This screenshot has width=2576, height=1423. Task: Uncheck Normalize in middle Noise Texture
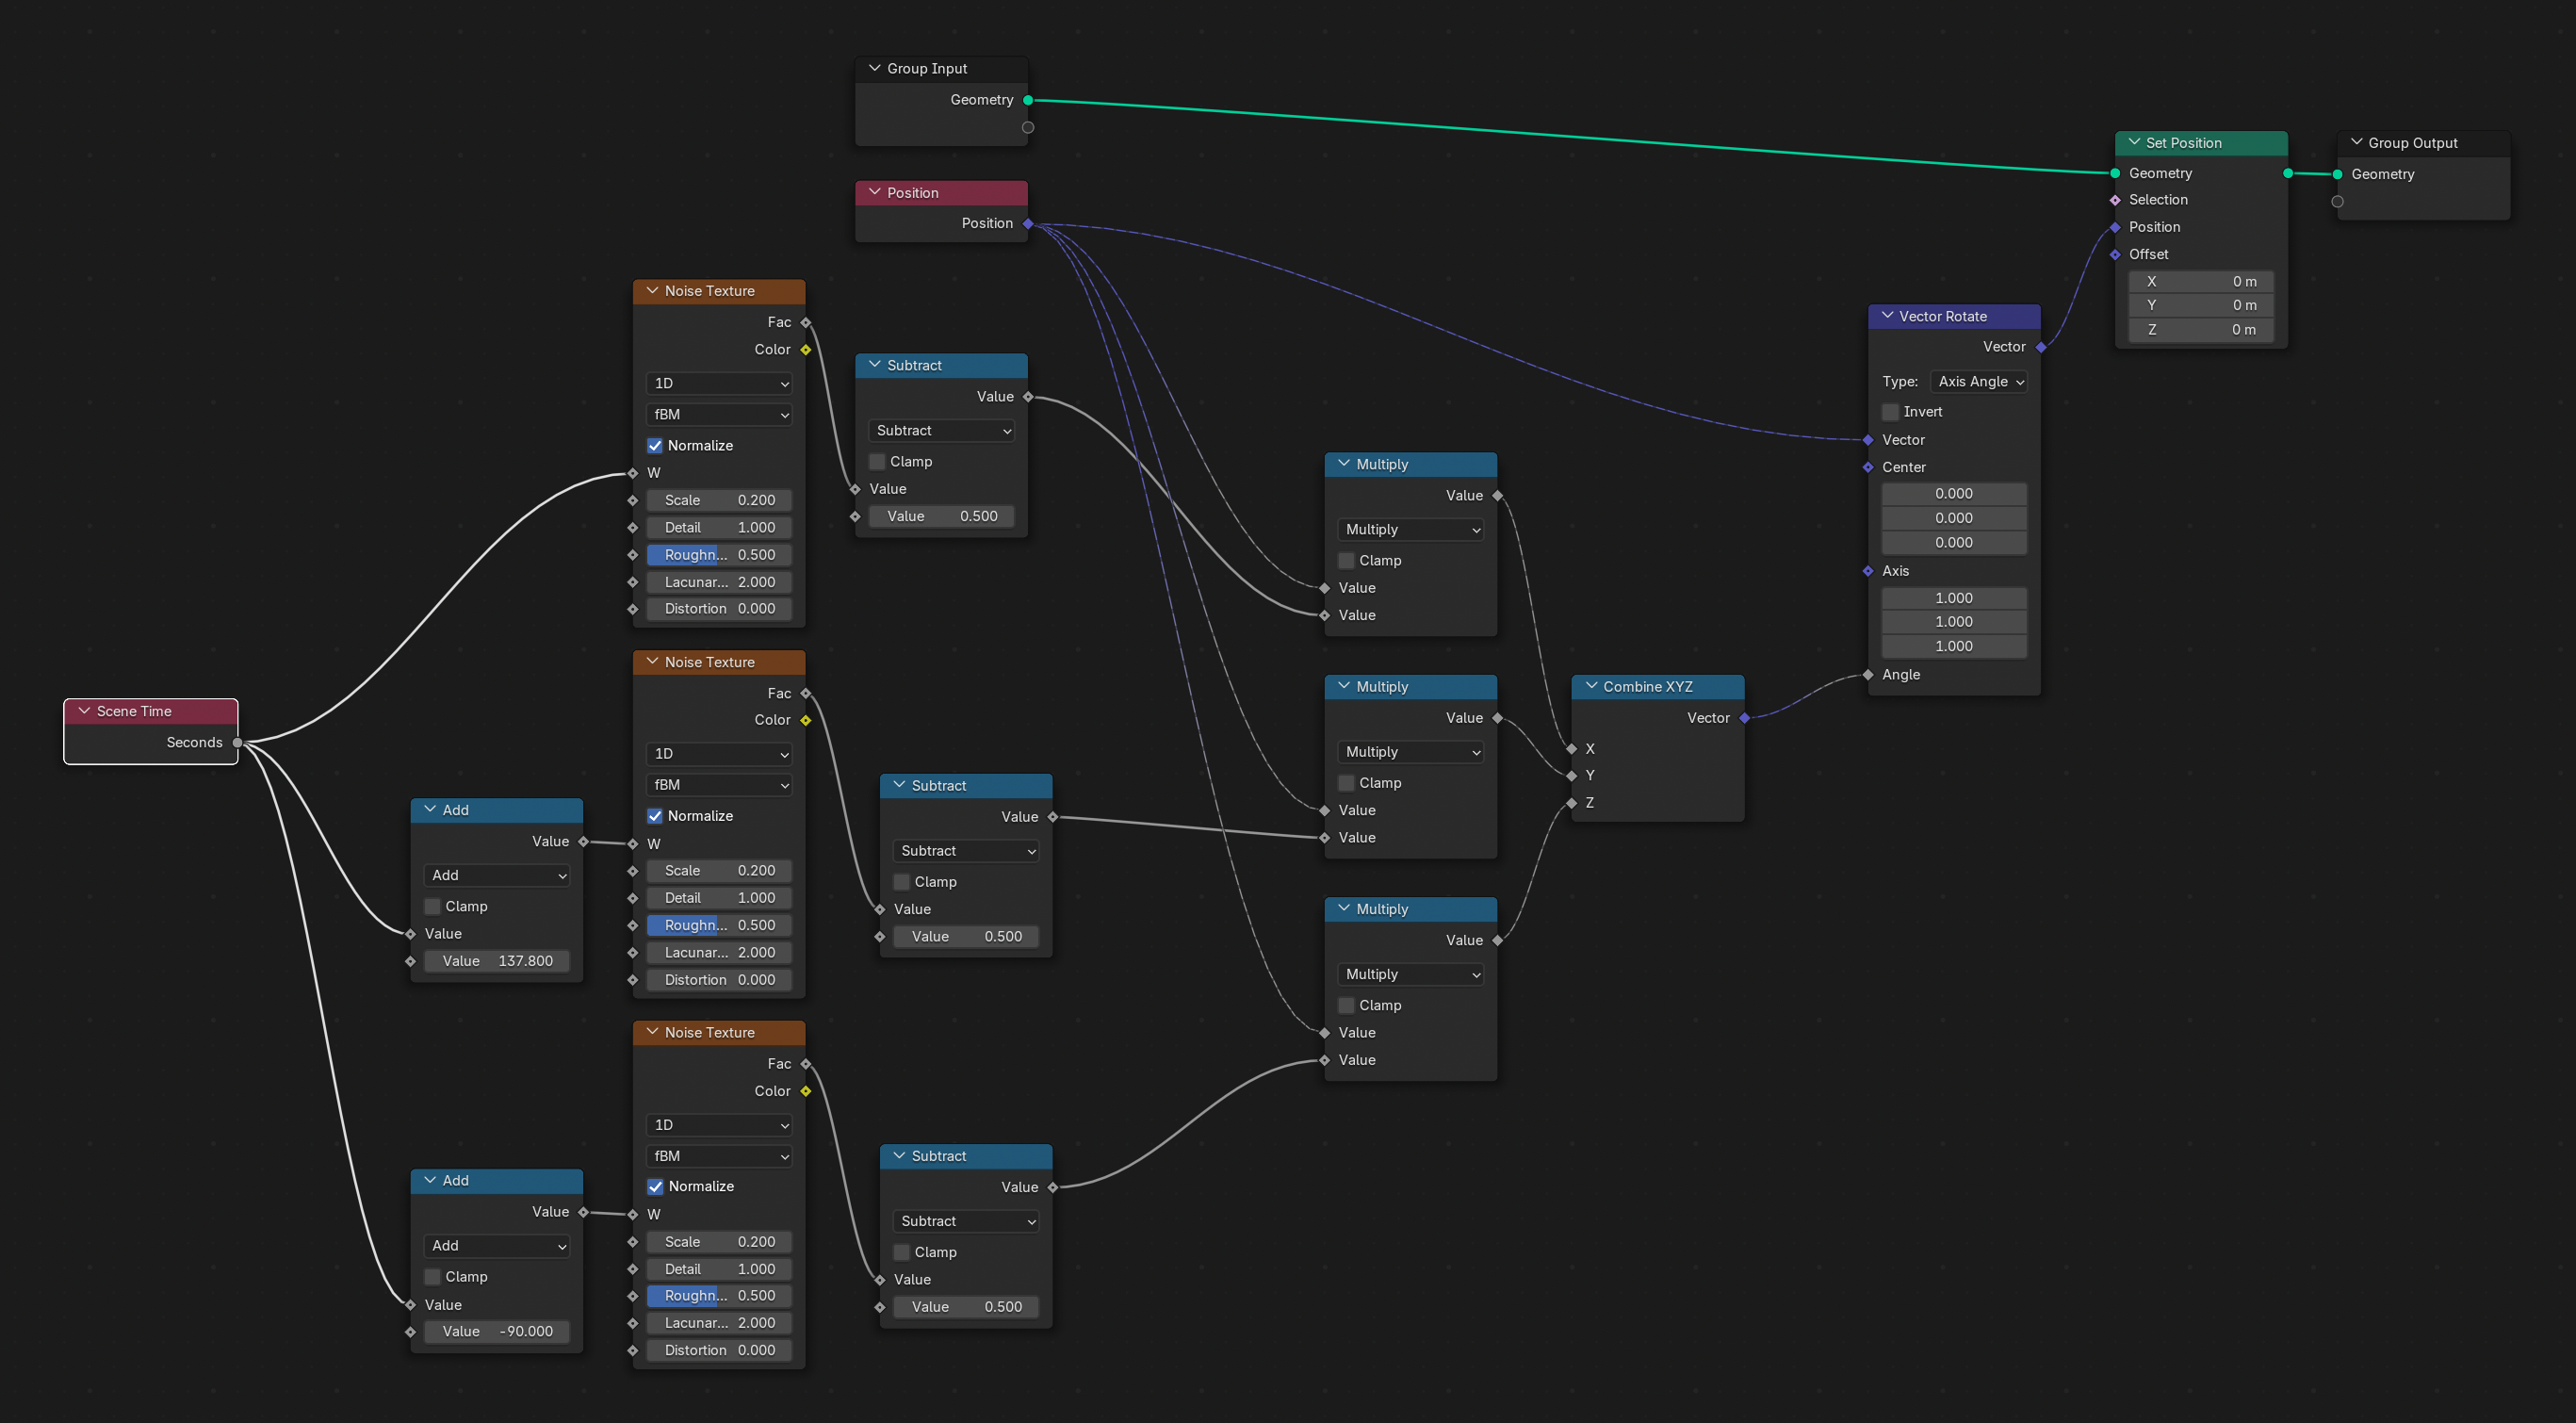(655, 816)
